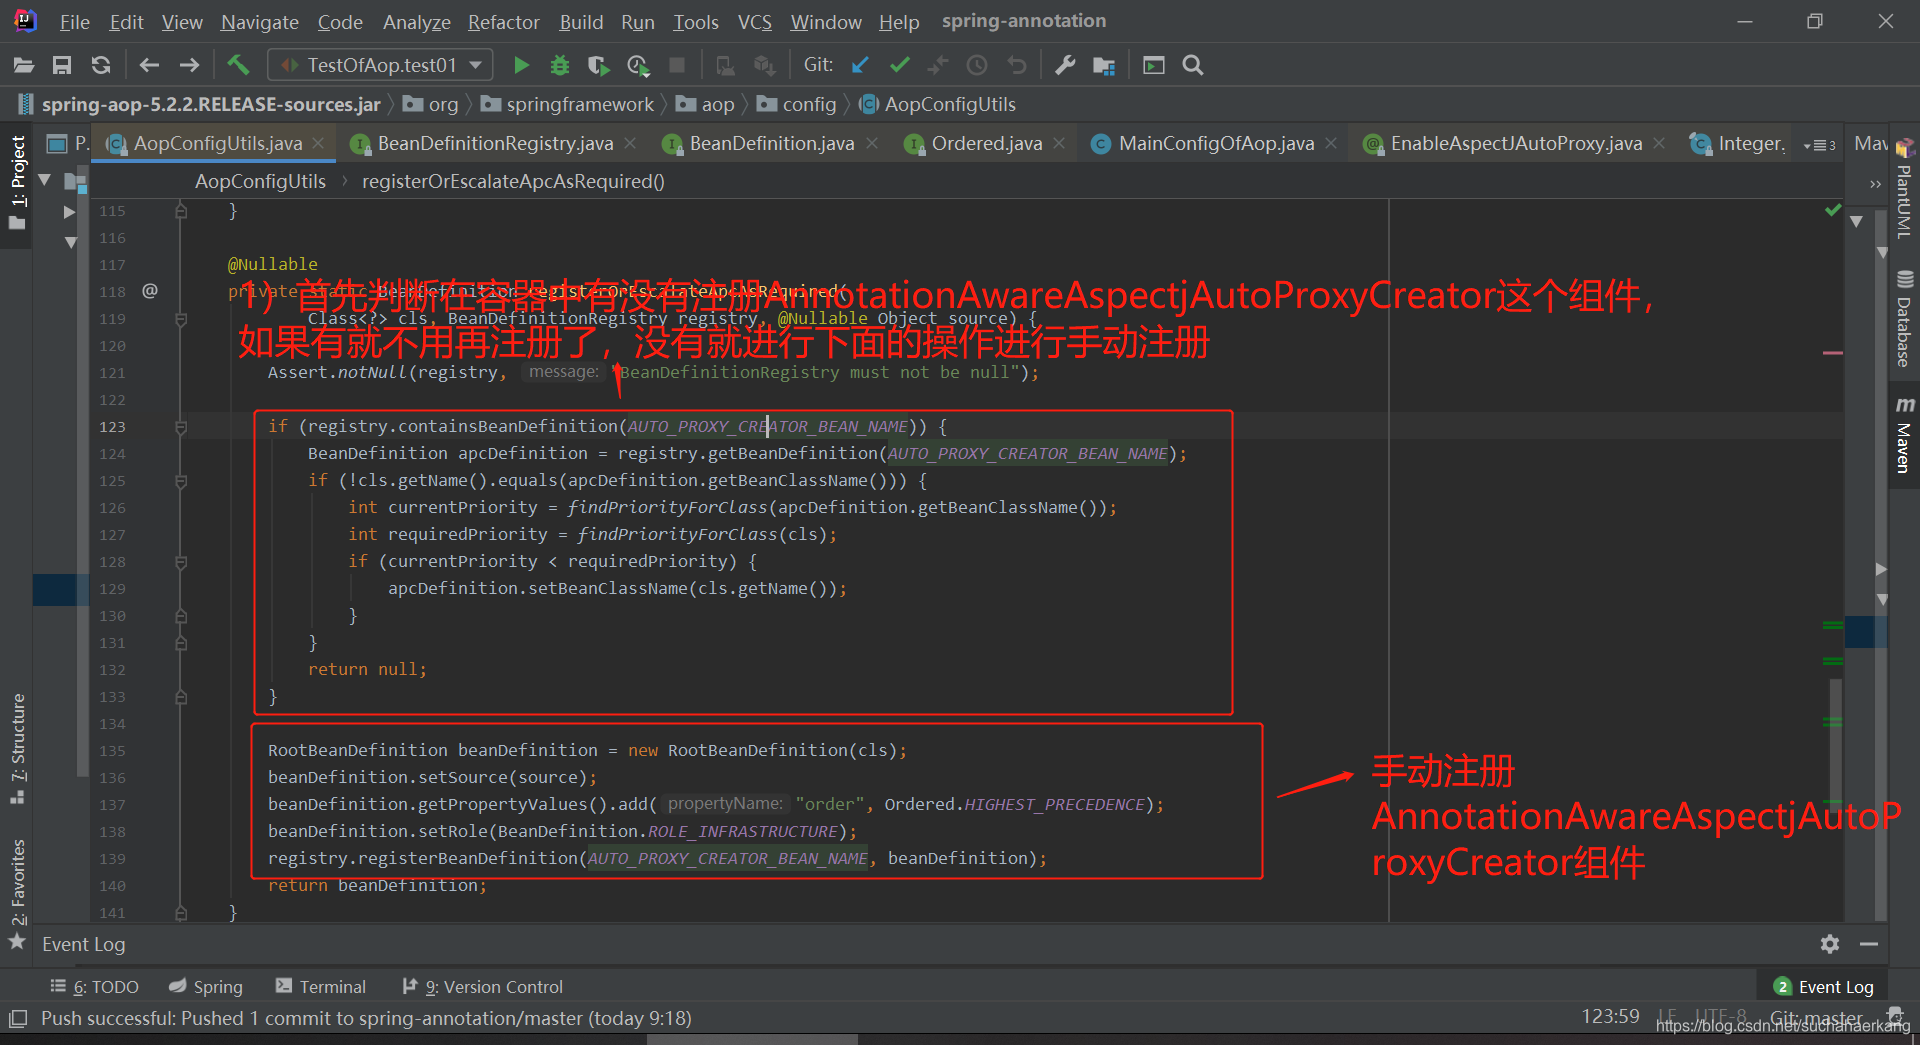Screen dimensions: 1920x1045
Task: Close the Ordered.java tab
Action: (1059, 144)
